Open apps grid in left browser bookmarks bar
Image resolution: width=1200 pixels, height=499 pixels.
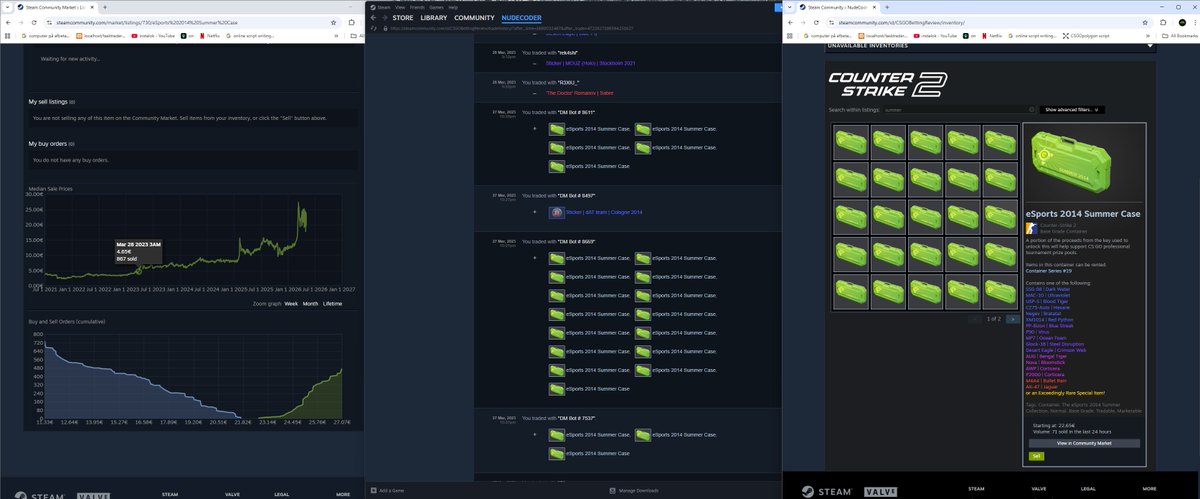tap(7, 36)
